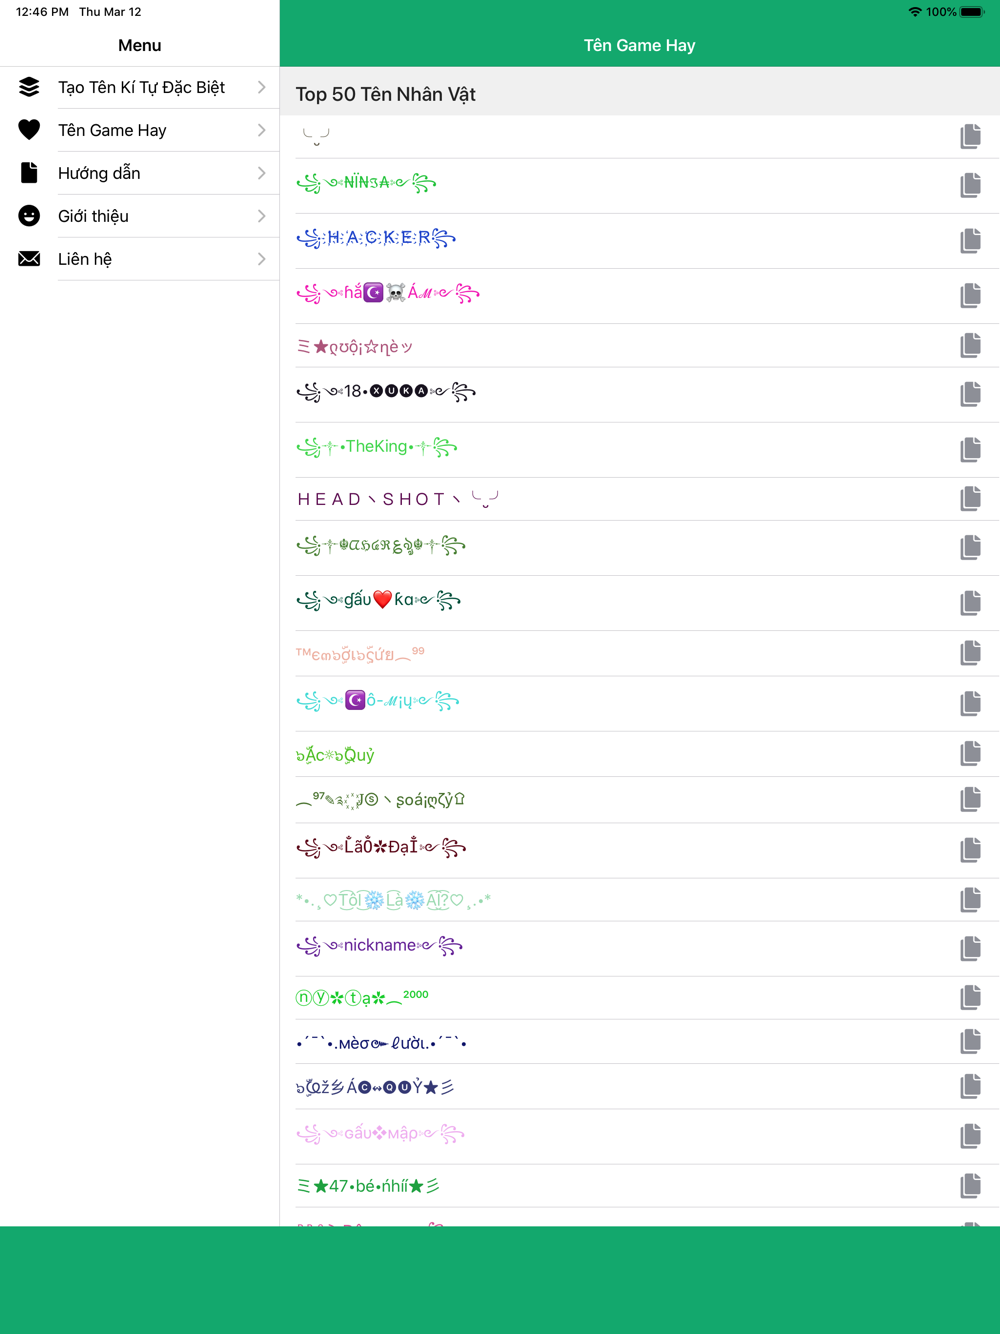The height and width of the screenshot is (1334, 1000).
Task: Expand Tạo Tên Kí Tự Đặc Biệt chevron
Action: [x=261, y=87]
